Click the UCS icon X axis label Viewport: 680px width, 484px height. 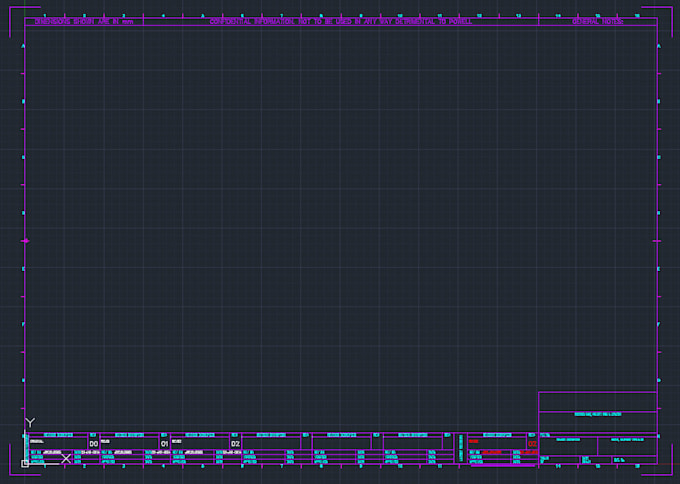66,458
